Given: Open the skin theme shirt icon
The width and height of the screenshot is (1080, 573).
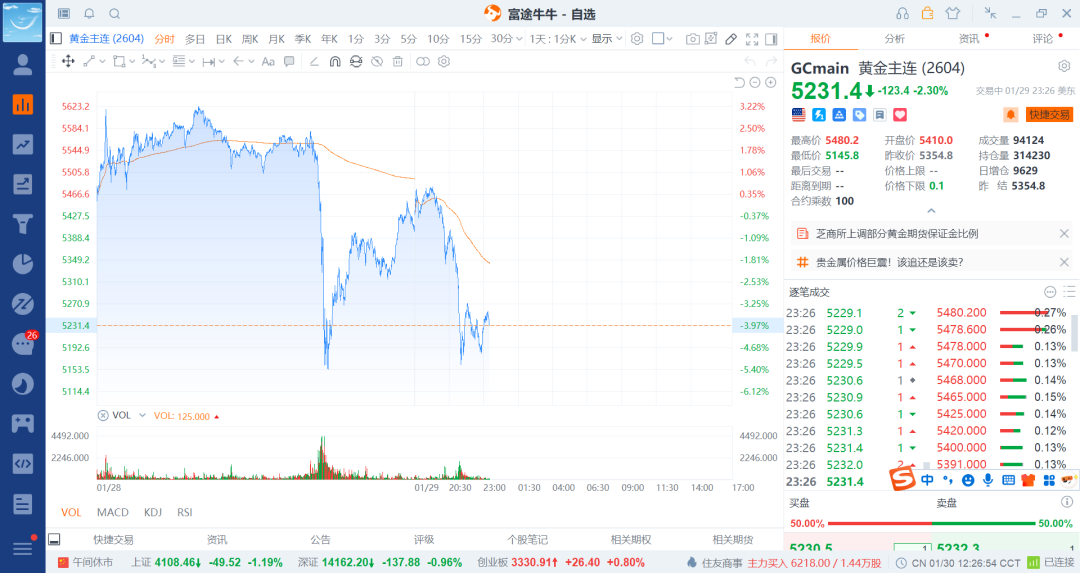Looking at the screenshot, I should [x=953, y=13].
